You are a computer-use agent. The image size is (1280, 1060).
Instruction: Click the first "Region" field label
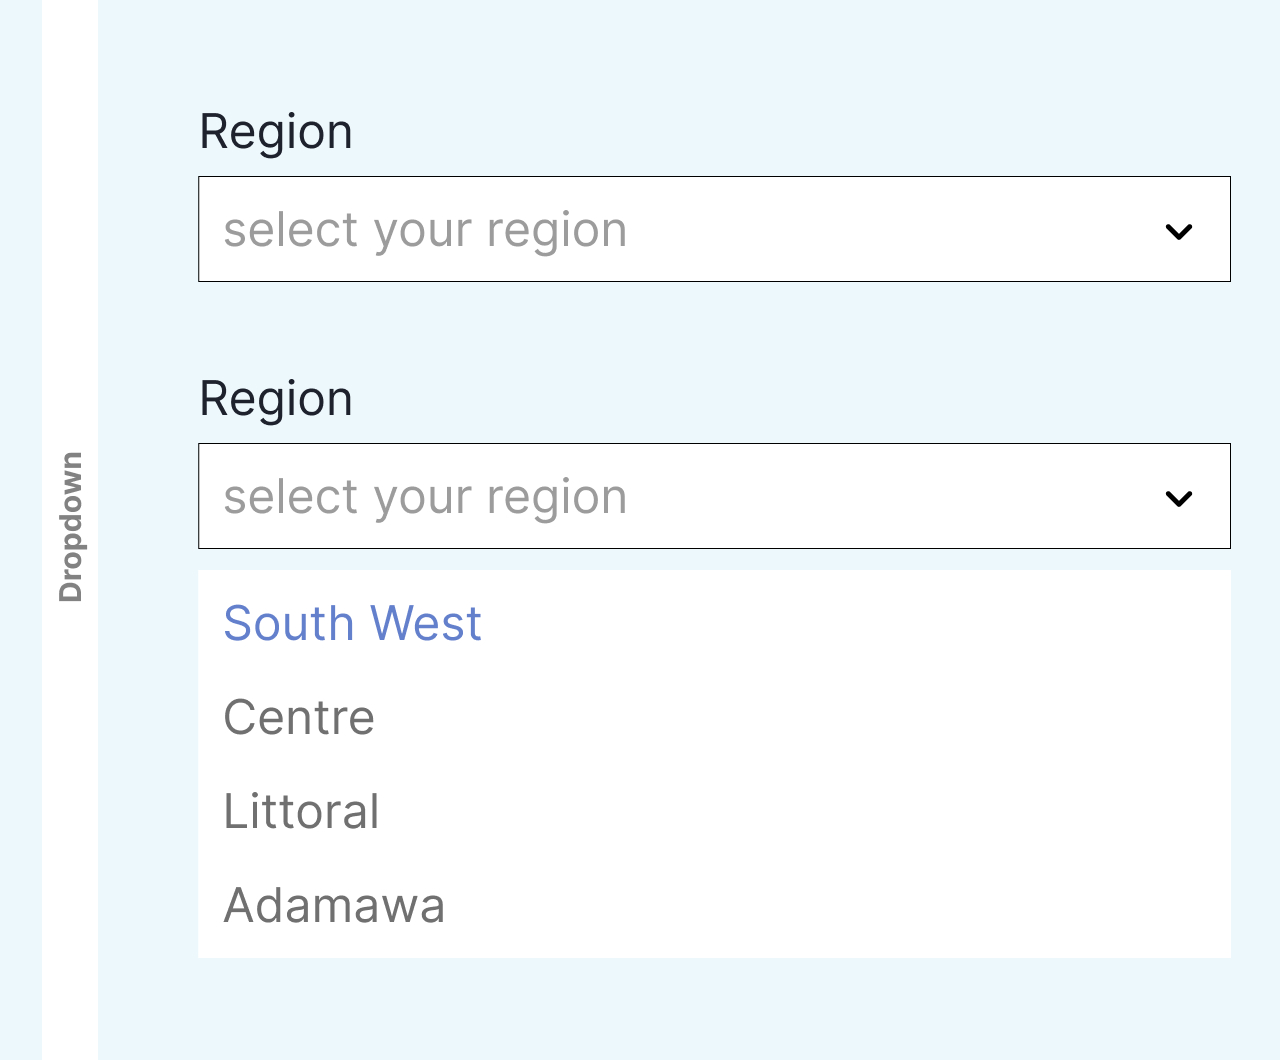pyautogui.click(x=276, y=132)
